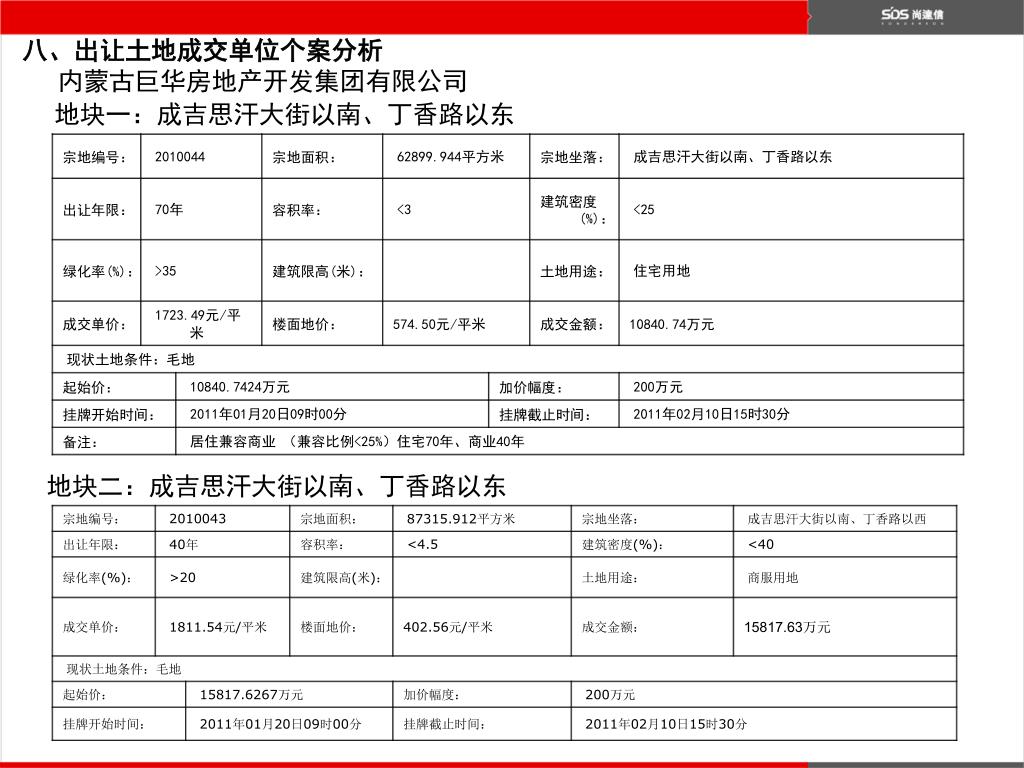Image resolution: width=1024 pixels, height=768 pixels.
Task: Select listing deadline 2011年02月10日15时30分 in the second table
Action: coord(666,724)
